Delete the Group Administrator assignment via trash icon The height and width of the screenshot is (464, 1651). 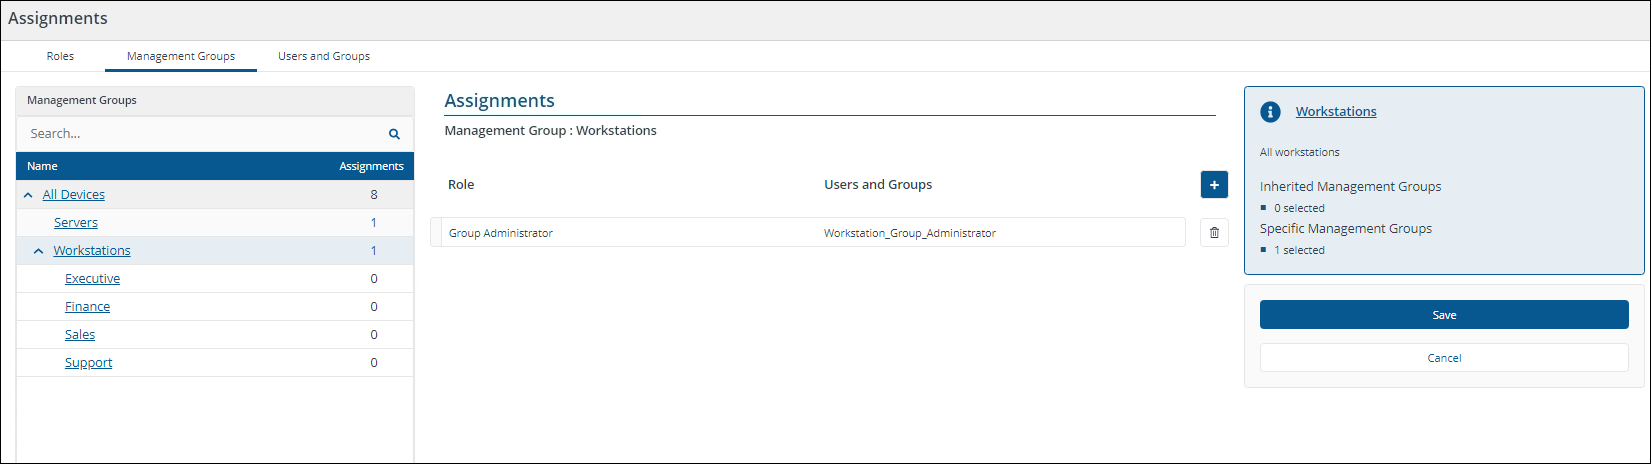pos(1214,233)
